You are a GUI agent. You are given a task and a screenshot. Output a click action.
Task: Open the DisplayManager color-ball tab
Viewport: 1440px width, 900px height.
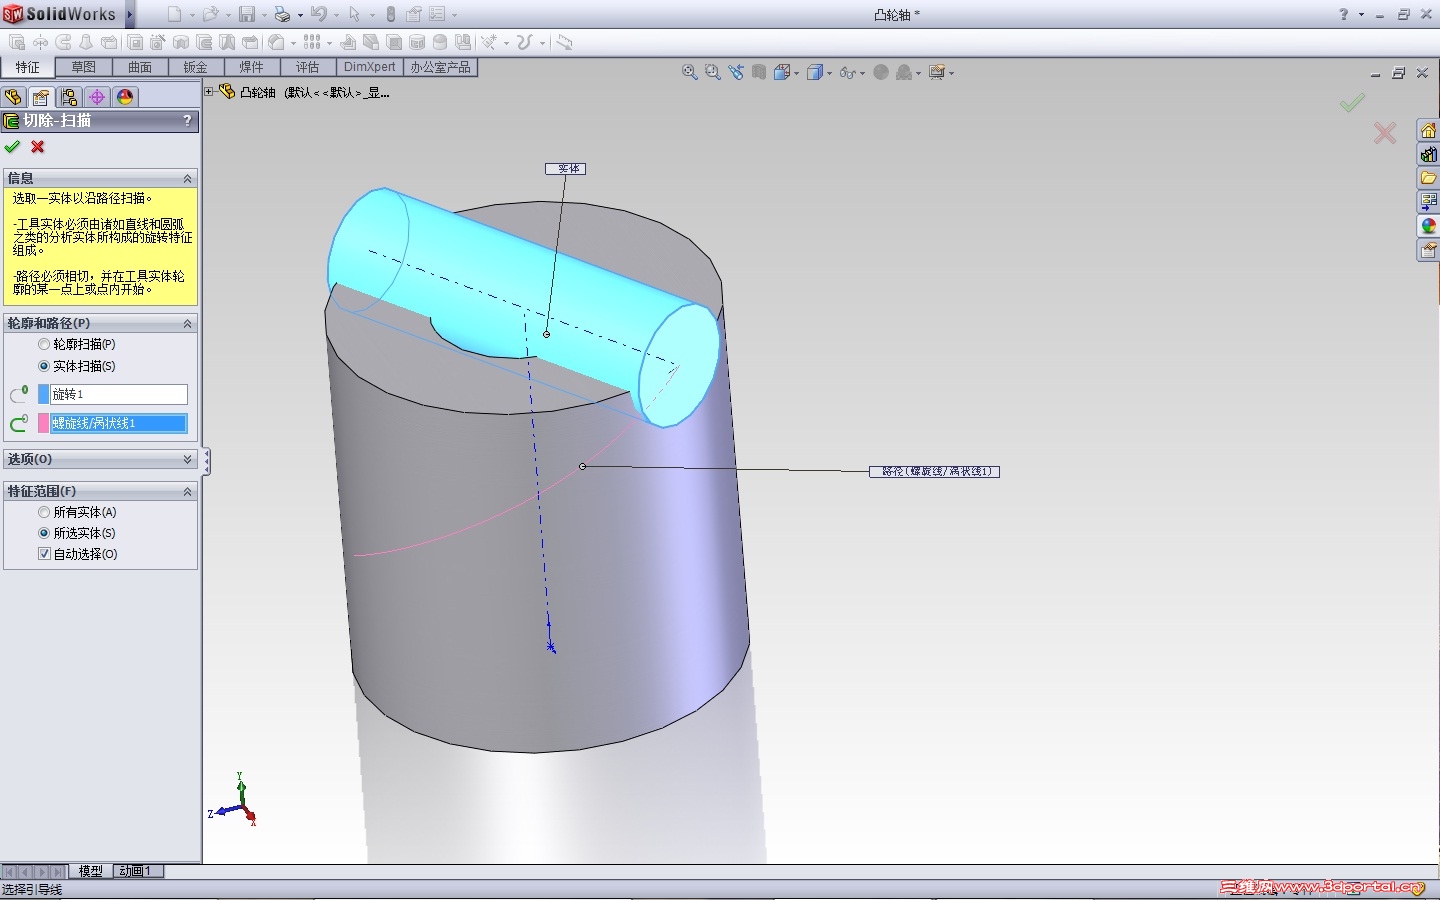[125, 97]
